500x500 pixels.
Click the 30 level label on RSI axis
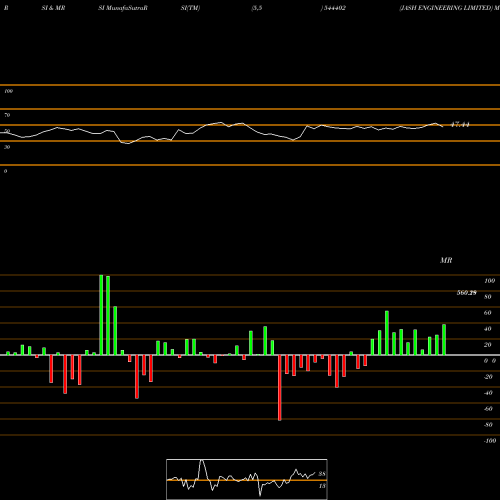(7, 147)
